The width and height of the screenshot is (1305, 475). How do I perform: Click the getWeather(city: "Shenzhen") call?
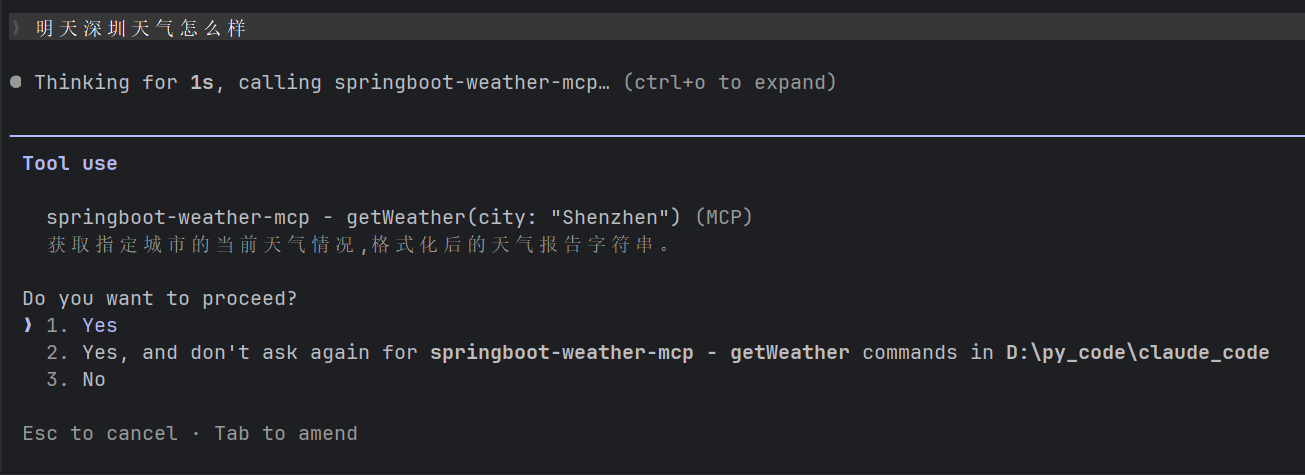[x=514, y=217]
